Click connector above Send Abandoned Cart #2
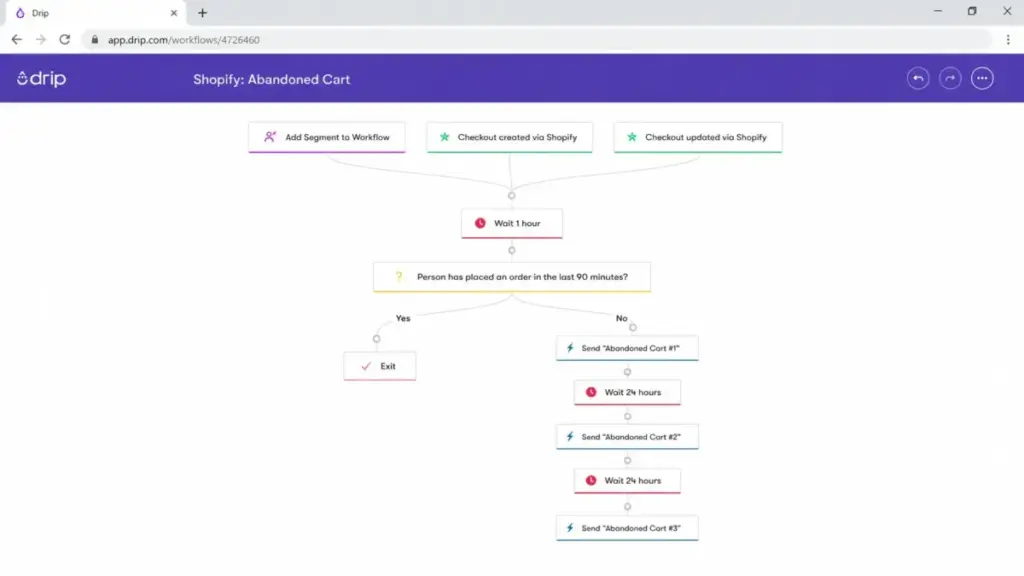Image resolution: width=1024 pixels, height=576 pixels. click(628, 417)
